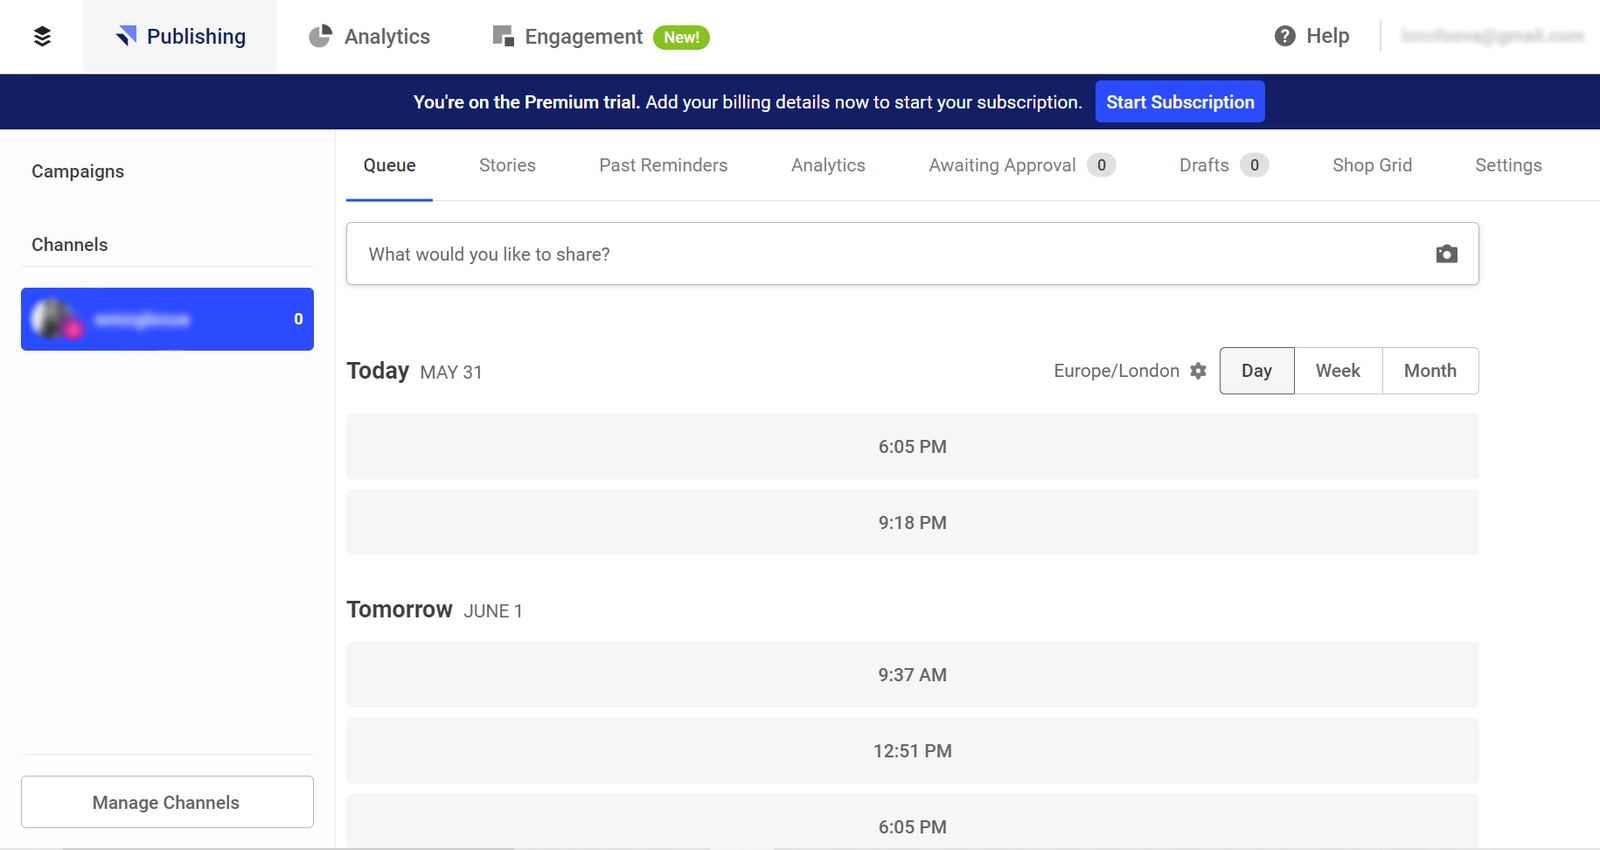Open the Europe/London timezone selector
This screenshot has width=1600, height=850.
pos(1116,371)
